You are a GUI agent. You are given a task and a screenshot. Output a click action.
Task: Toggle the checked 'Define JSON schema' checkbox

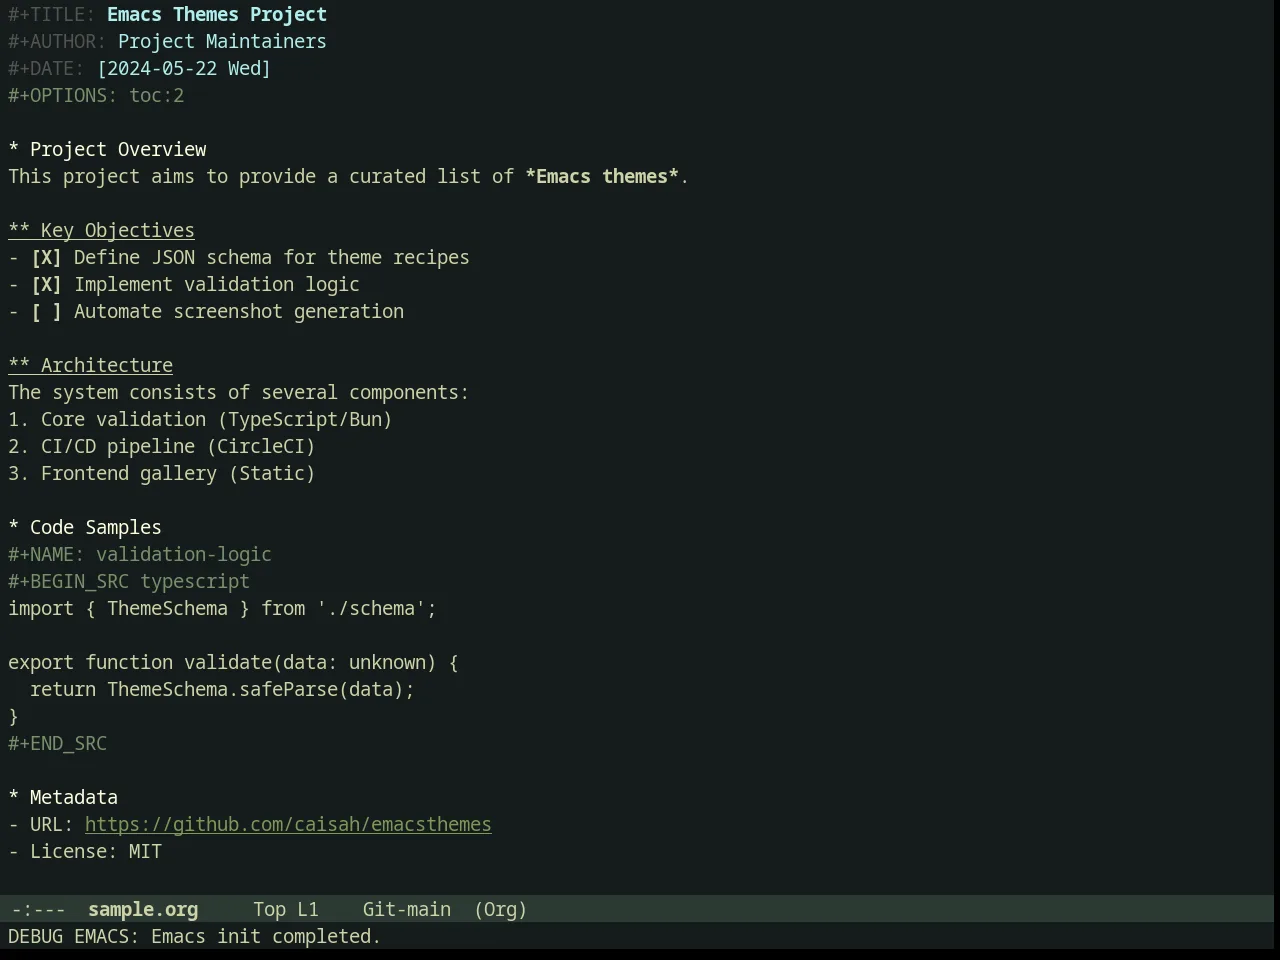(x=46, y=258)
